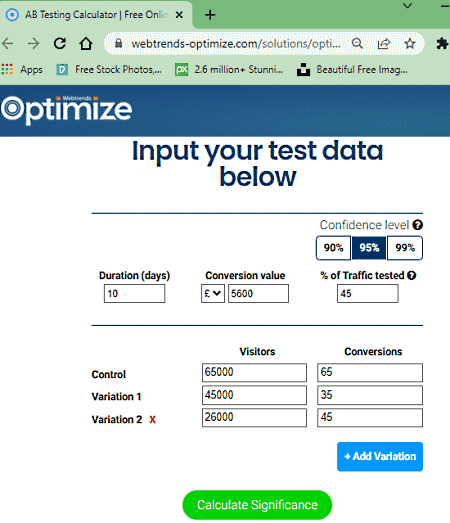Choose the 95% confidence level
This screenshot has height=523, width=450.
tap(369, 248)
